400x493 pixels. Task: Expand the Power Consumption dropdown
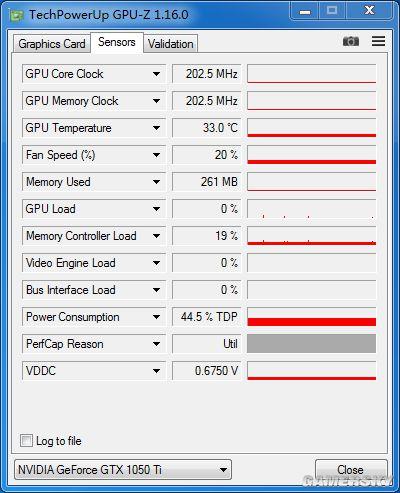click(x=156, y=317)
